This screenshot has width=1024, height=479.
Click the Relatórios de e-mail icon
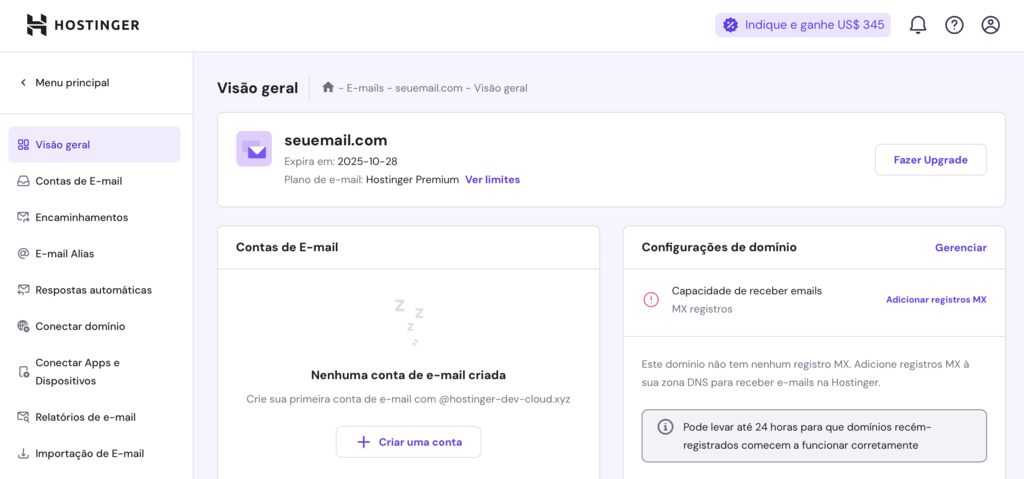[23, 417]
